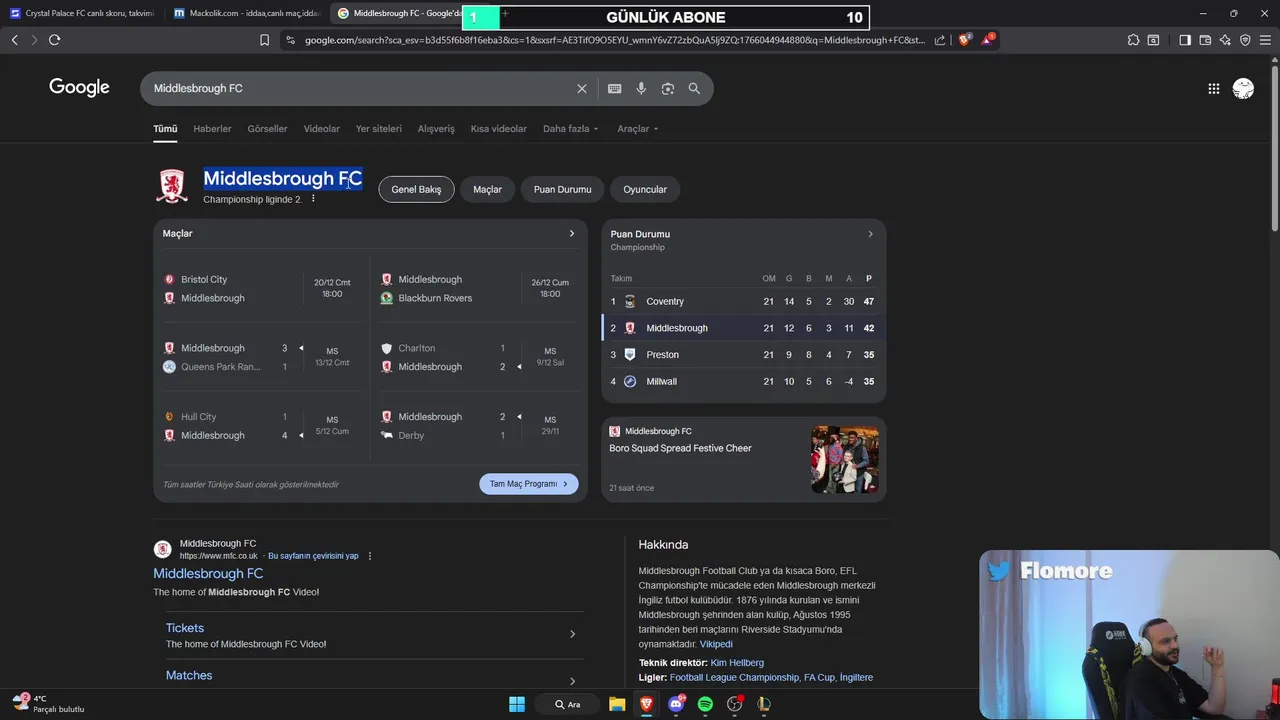Open the Brave Wallet icon
1280x720 pixels.
(1205, 40)
